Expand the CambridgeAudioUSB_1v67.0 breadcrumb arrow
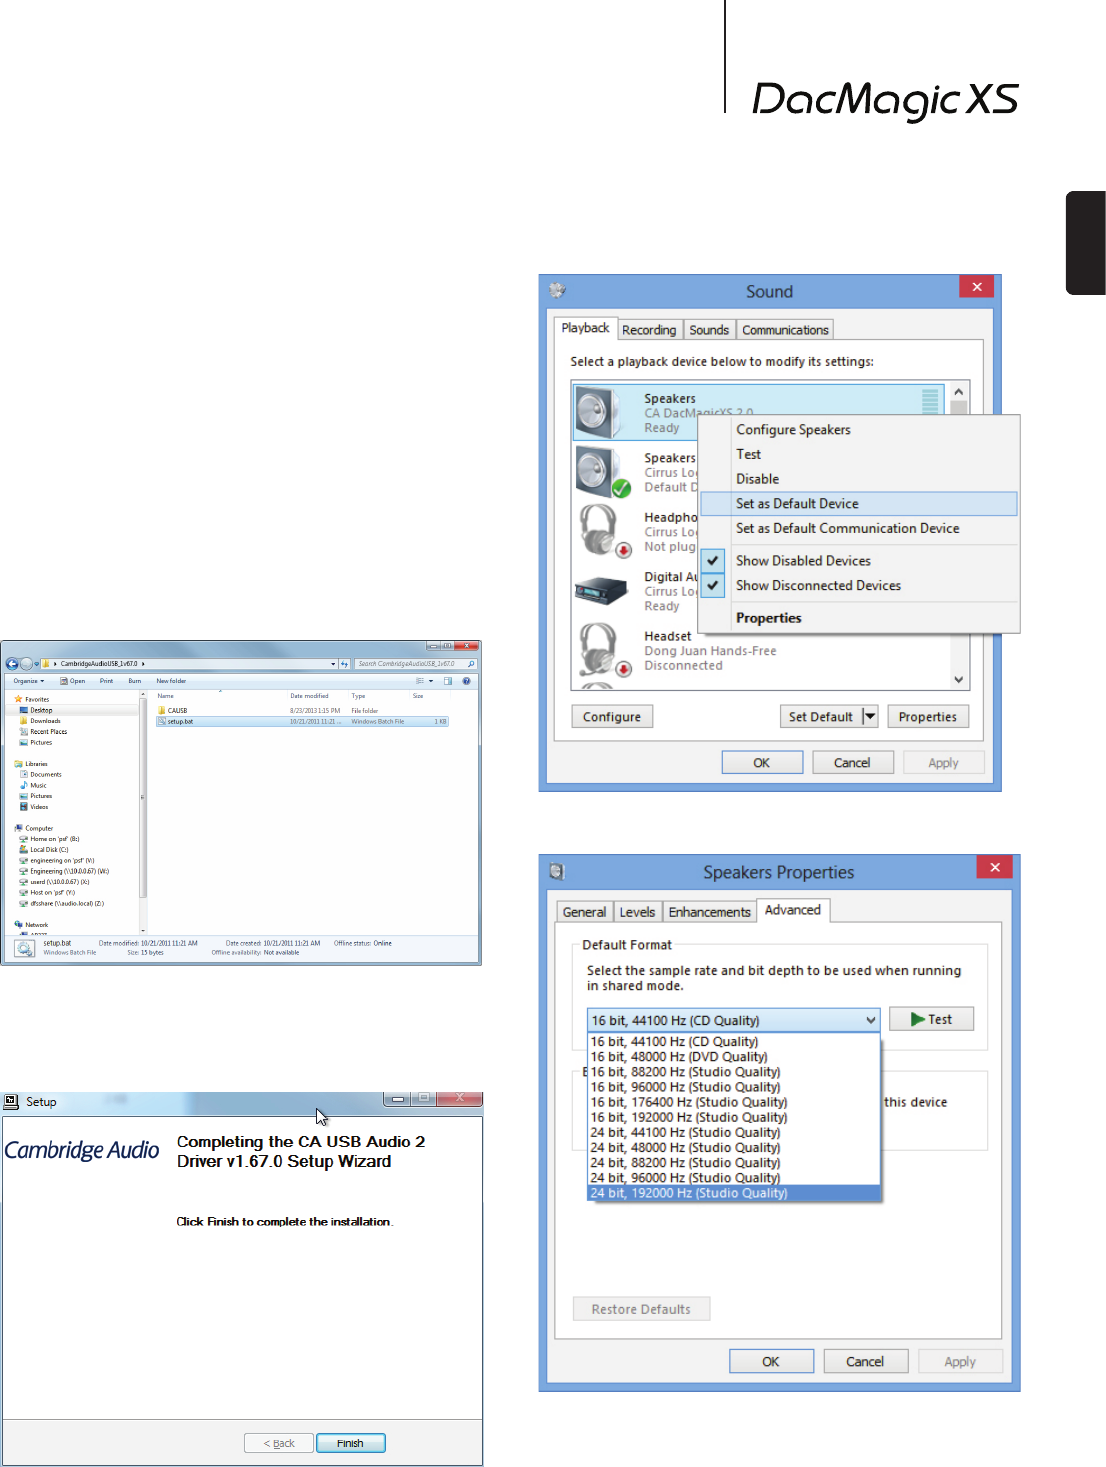 pos(143,664)
